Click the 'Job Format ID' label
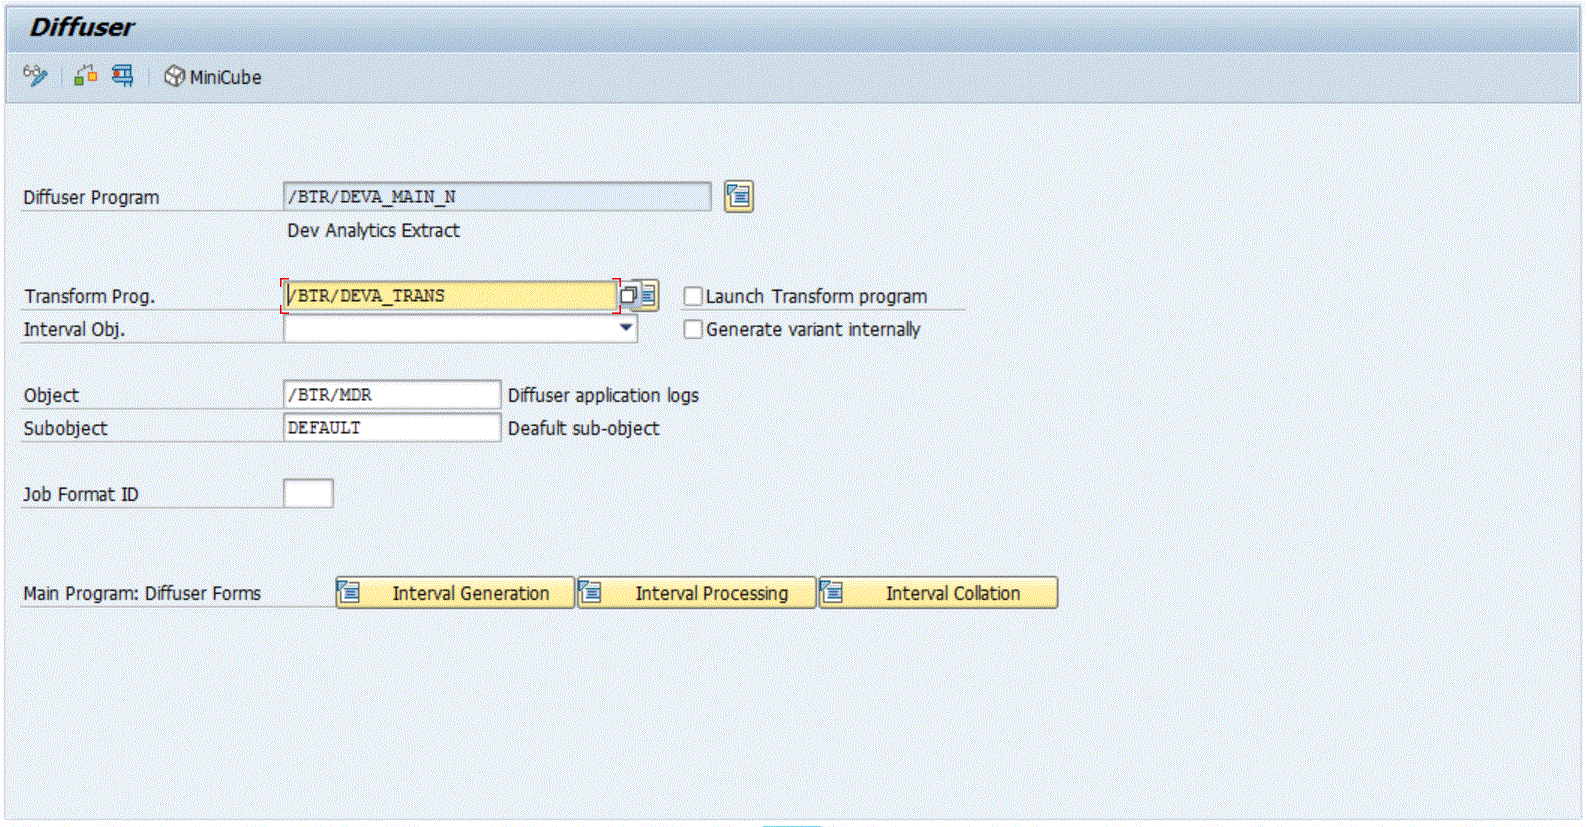Image resolution: width=1587 pixels, height=827 pixels. tap(81, 494)
